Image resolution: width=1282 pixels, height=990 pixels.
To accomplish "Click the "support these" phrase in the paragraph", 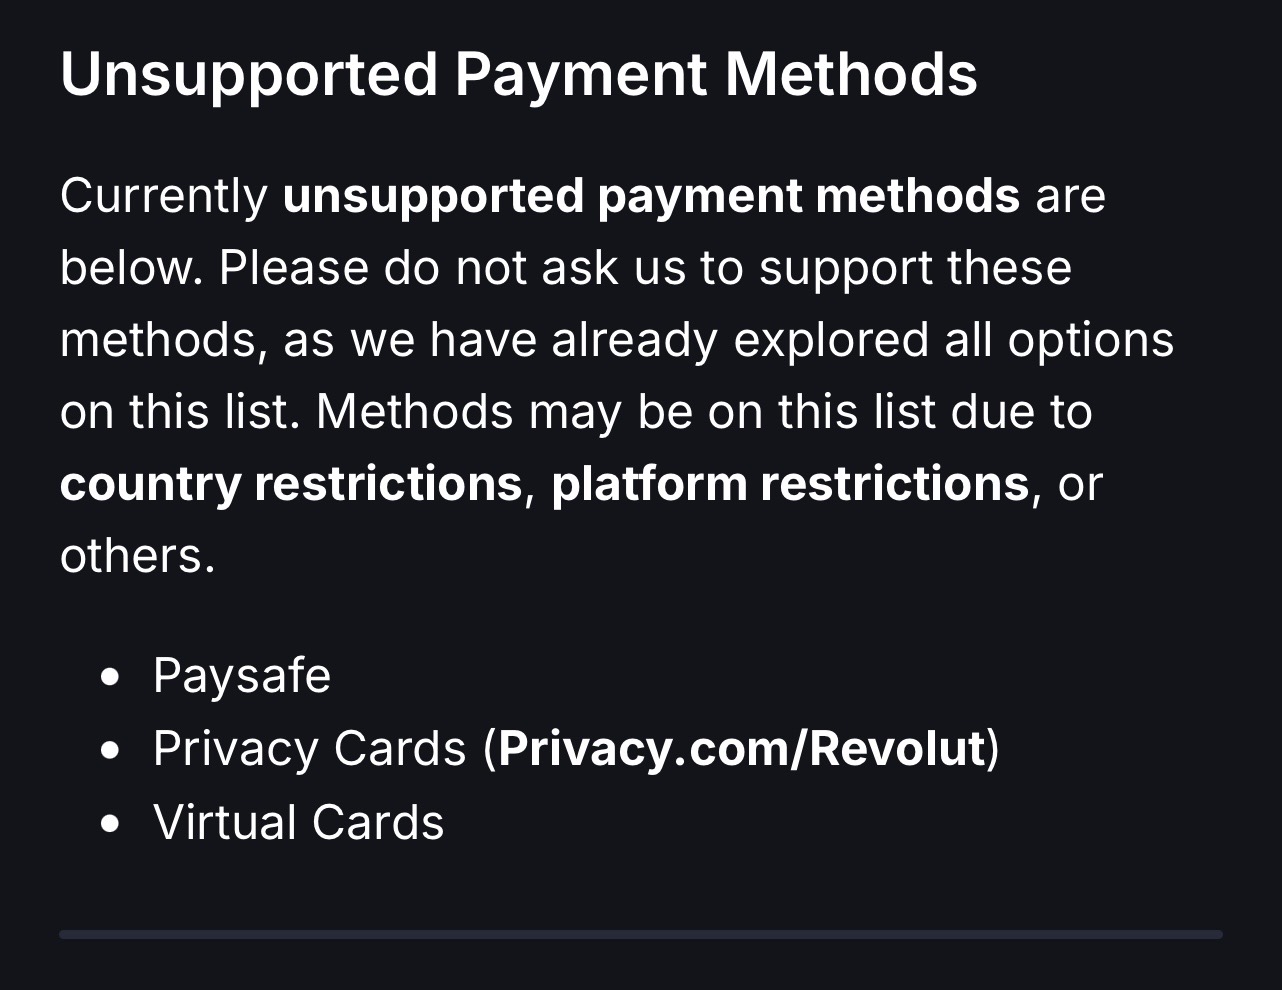I will click(915, 267).
